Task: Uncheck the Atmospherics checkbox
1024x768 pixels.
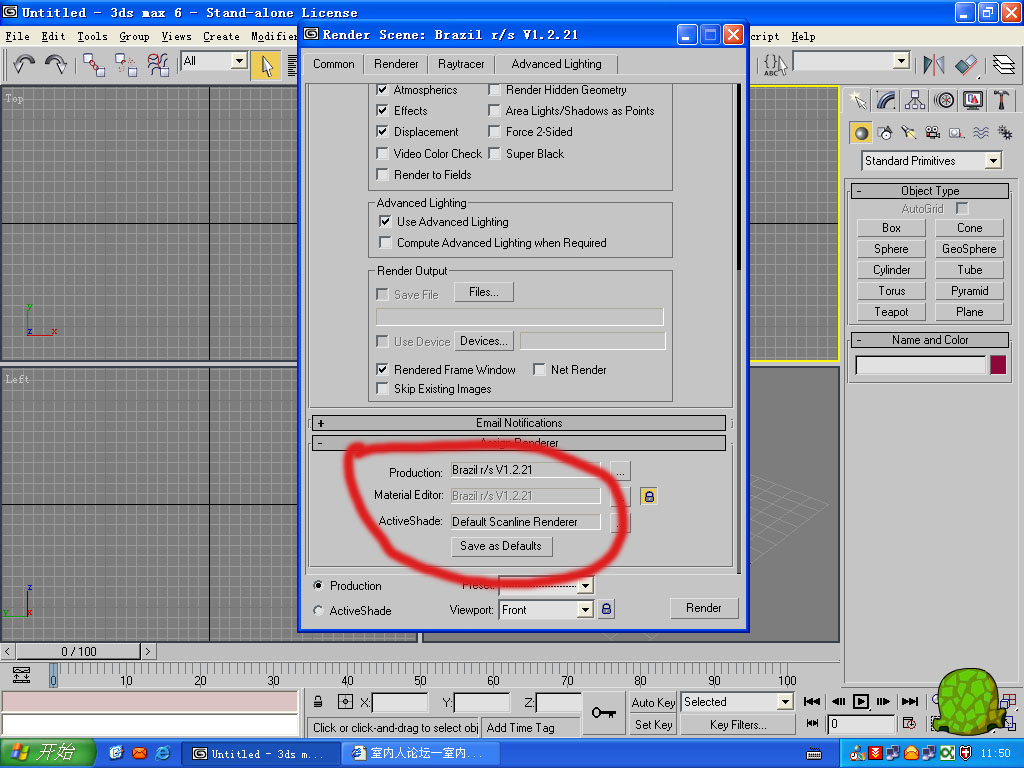Action: 383,89
